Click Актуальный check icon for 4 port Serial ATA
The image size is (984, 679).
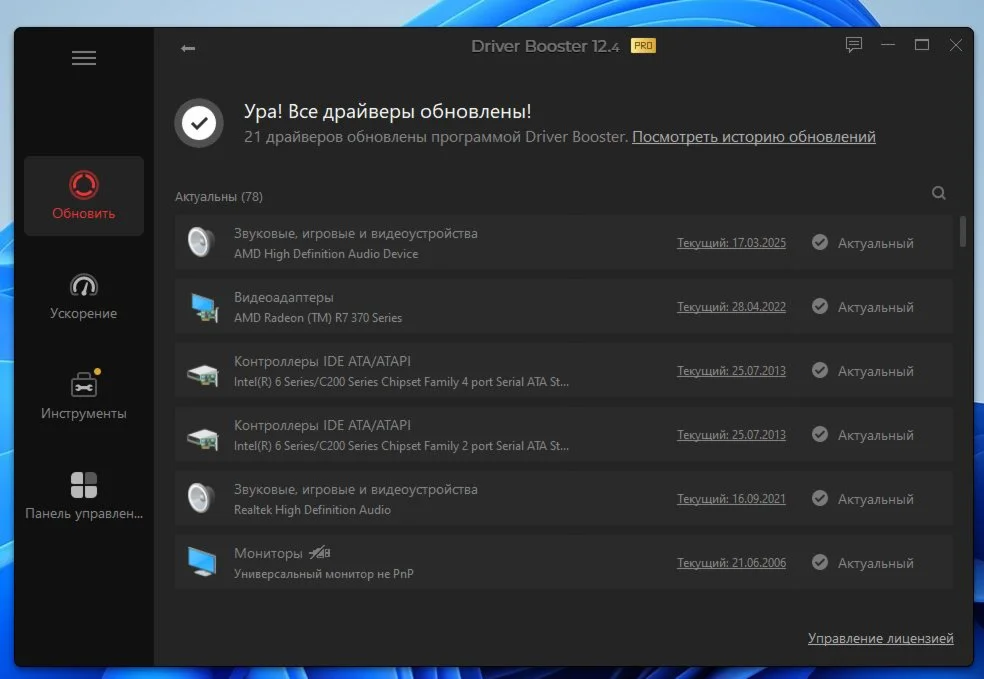point(820,370)
